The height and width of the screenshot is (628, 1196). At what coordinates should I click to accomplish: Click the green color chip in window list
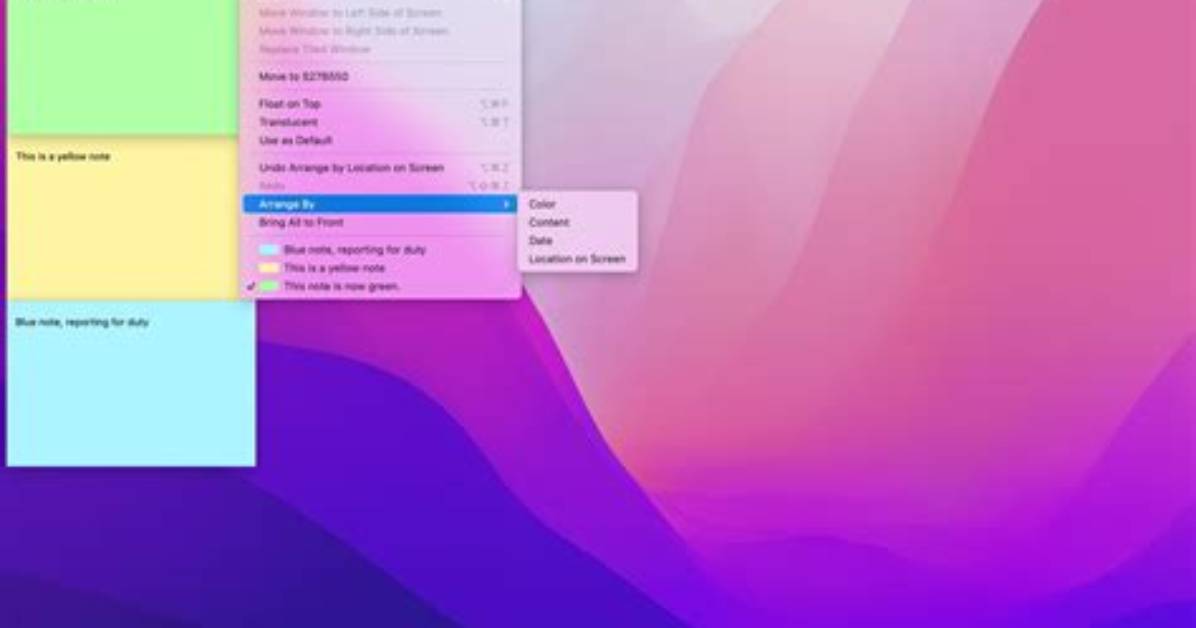tap(268, 286)
